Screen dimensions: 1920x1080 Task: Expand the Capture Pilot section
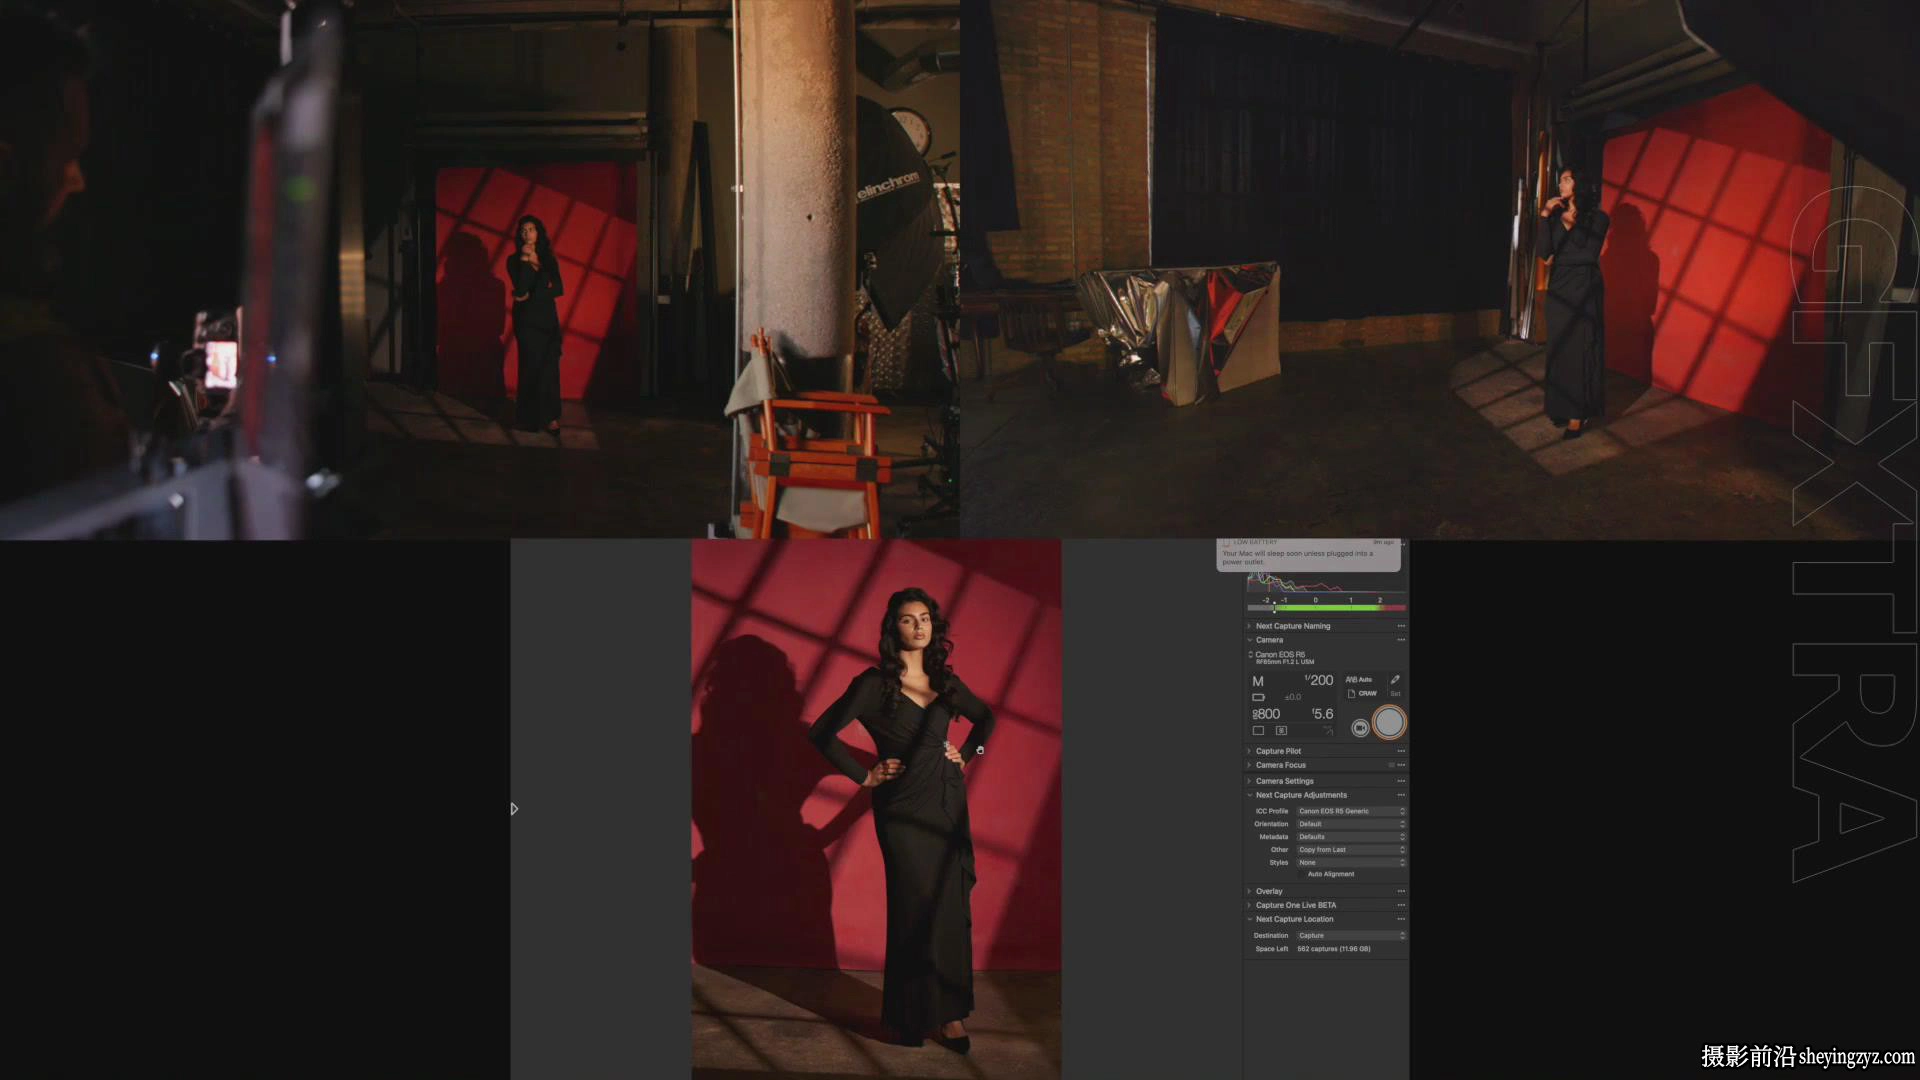coord(1249,751)
